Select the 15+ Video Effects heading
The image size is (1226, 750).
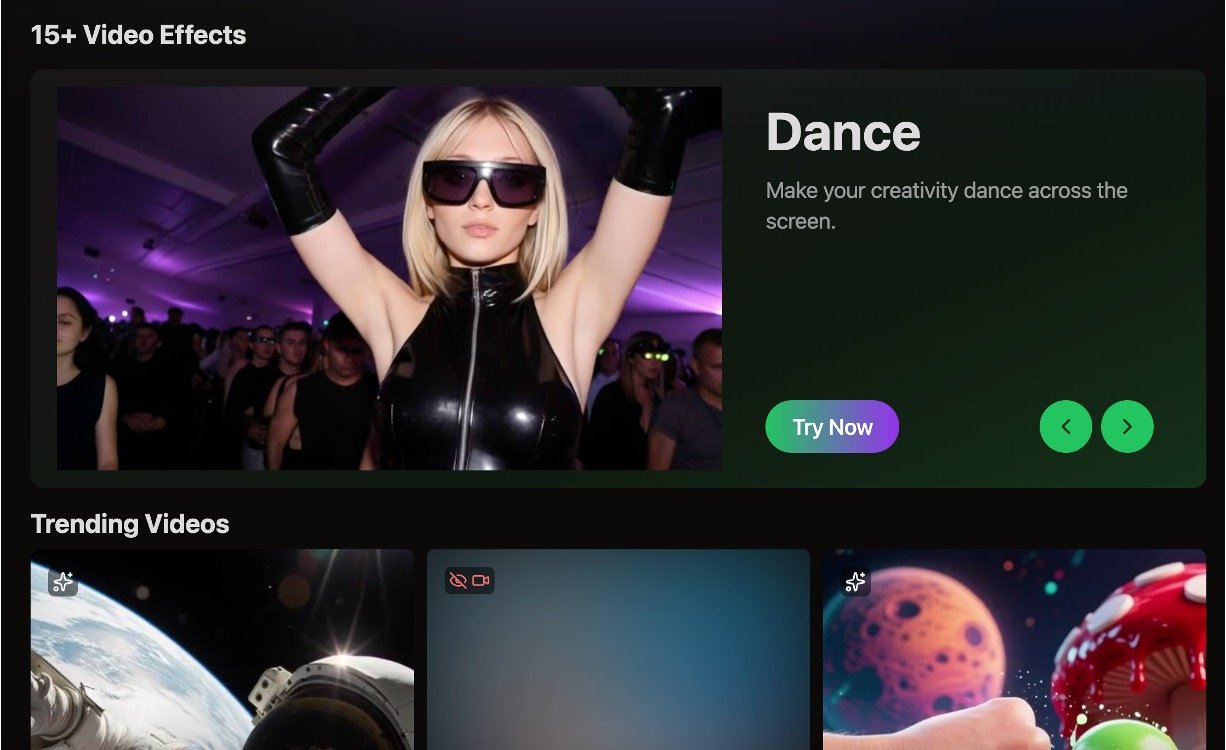coord(138,35)
